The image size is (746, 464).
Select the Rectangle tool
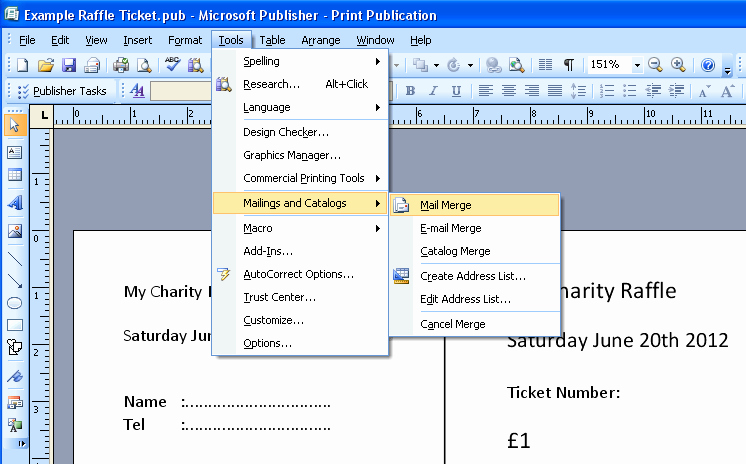(x=15, y=325)
